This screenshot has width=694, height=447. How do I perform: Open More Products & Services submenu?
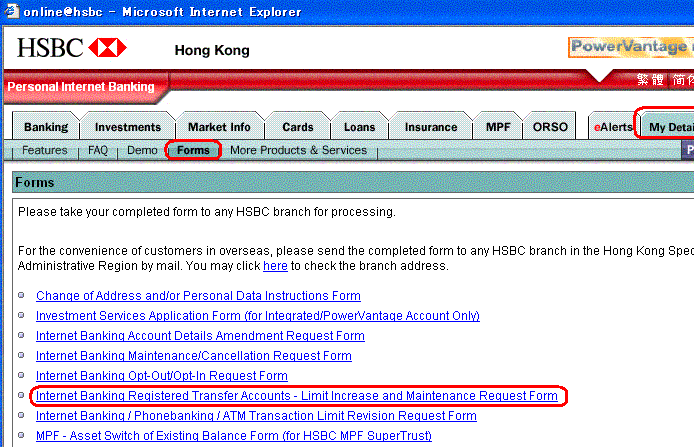(x=298, y=150)
